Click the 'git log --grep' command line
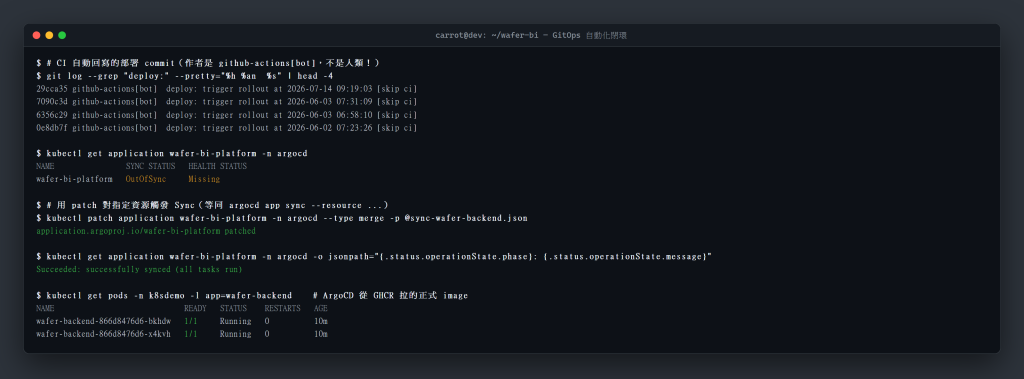This screenshot has height=379, width=1024. [x=185, y=76]
